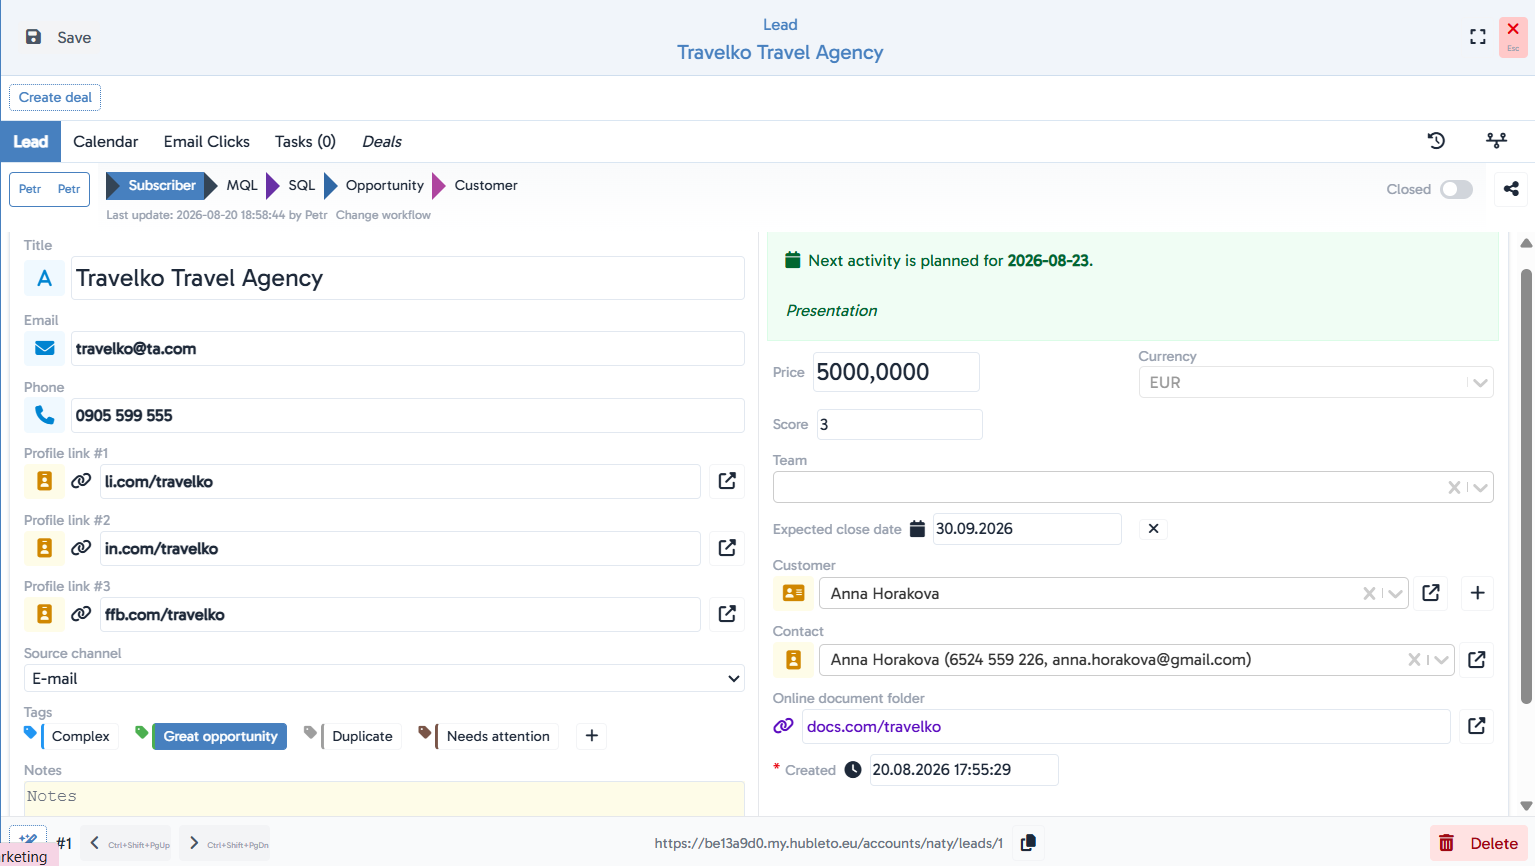Image resolution: width=1535 pixels, height=866 pixels.
Task: Enter fullscreen with the expand icon
Action: pos(1477,37)
